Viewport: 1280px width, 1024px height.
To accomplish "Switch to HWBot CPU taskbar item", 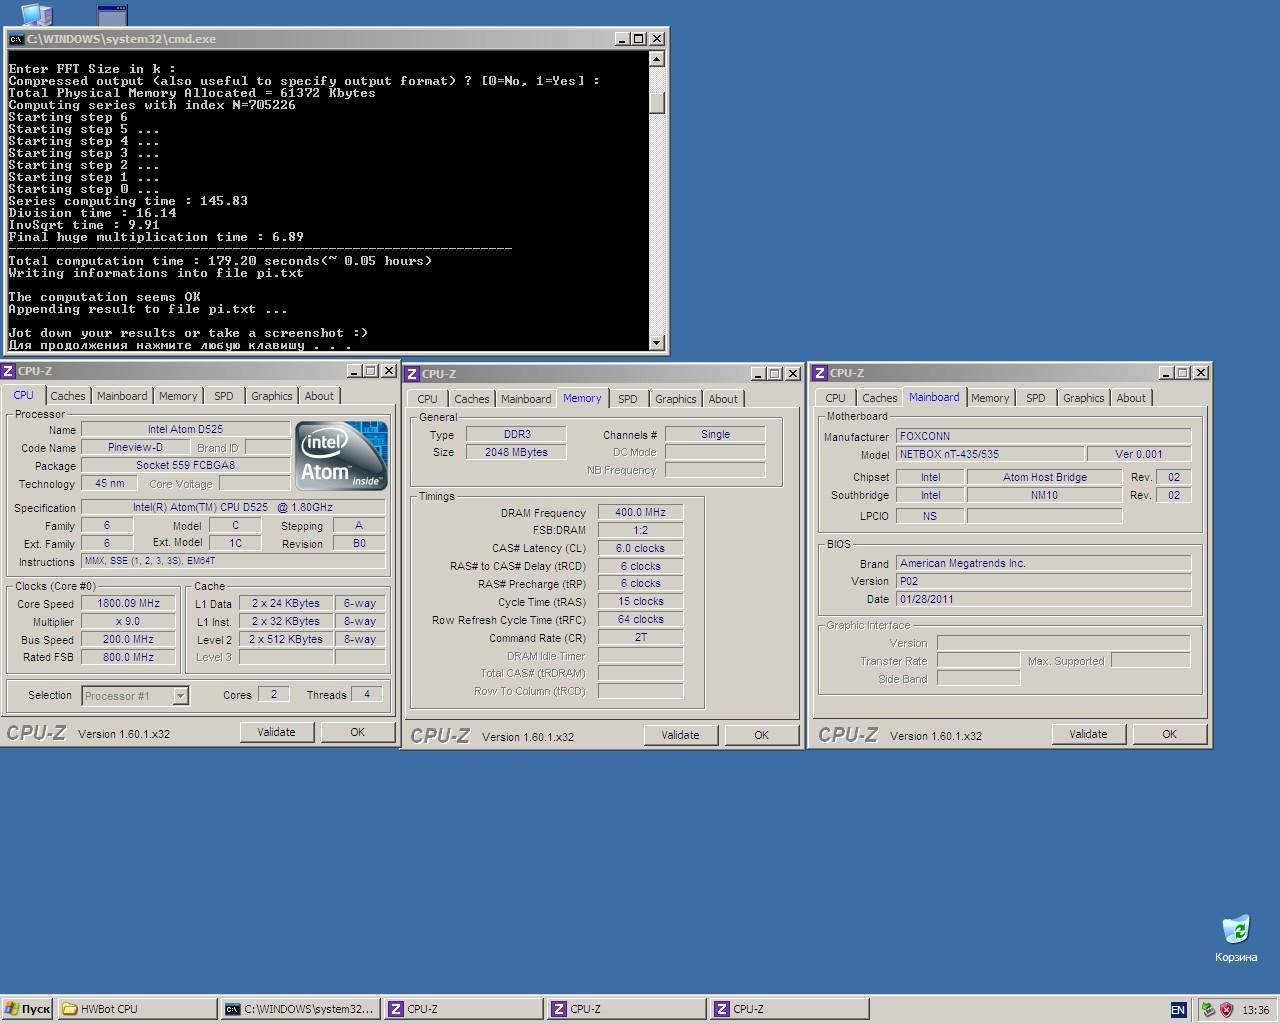I will 137,1009.
